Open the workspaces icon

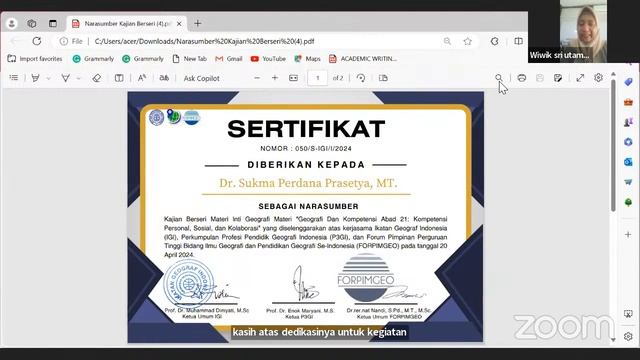[x=32, y=24]
